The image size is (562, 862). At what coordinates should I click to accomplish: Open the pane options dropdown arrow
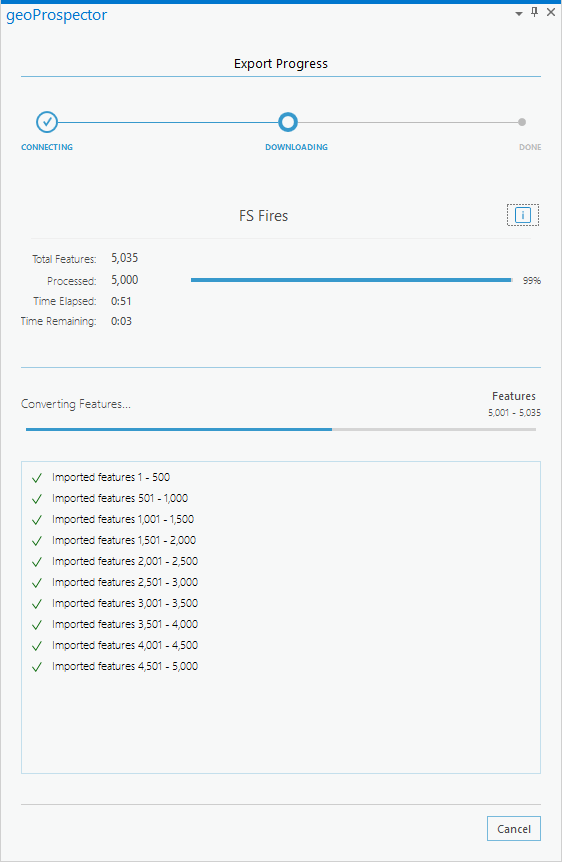tap(519, 14)
